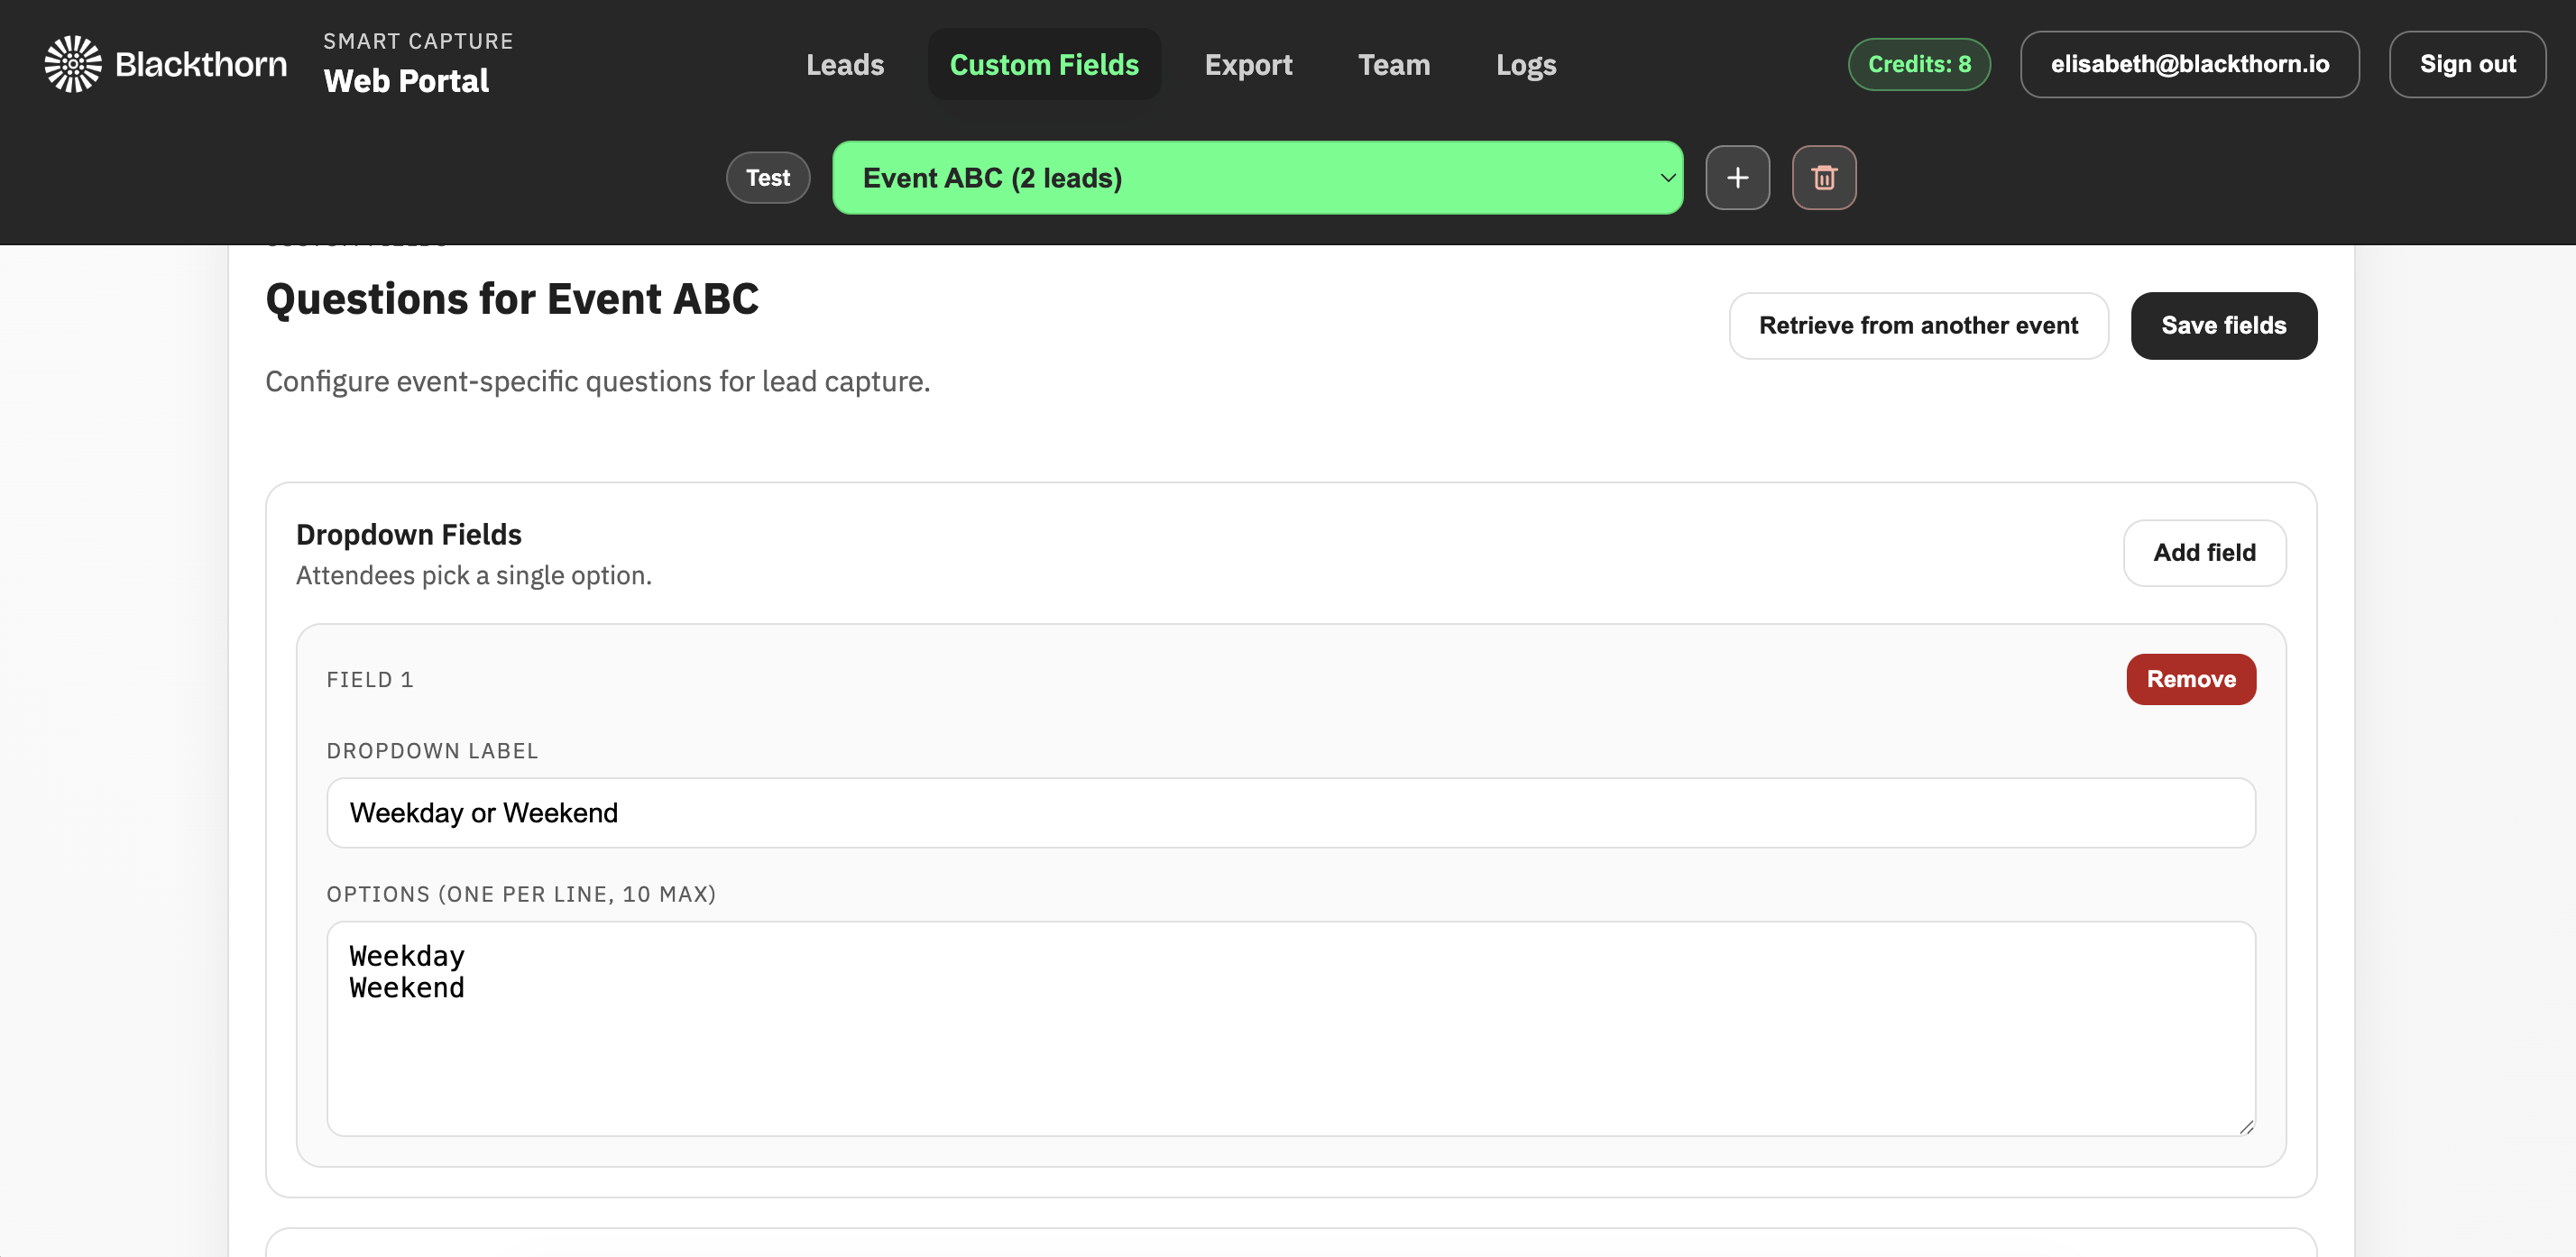Save fields for Event ABC
The width and height of the screenshot is (2576, 1257).
click(x=2224, y=325)
